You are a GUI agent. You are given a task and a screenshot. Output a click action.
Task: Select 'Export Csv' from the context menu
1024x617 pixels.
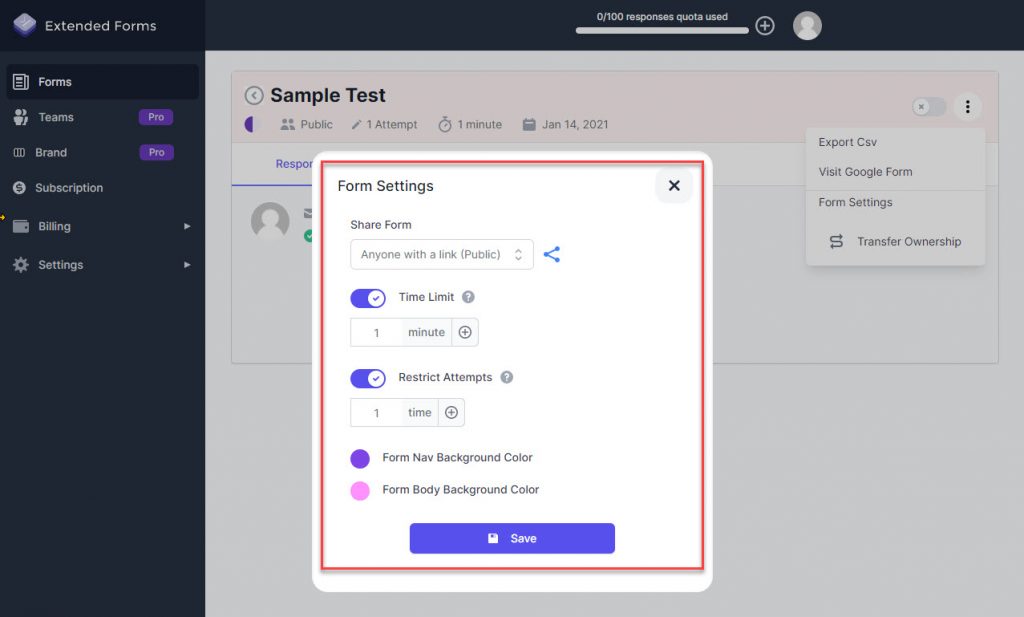(848, 141)
